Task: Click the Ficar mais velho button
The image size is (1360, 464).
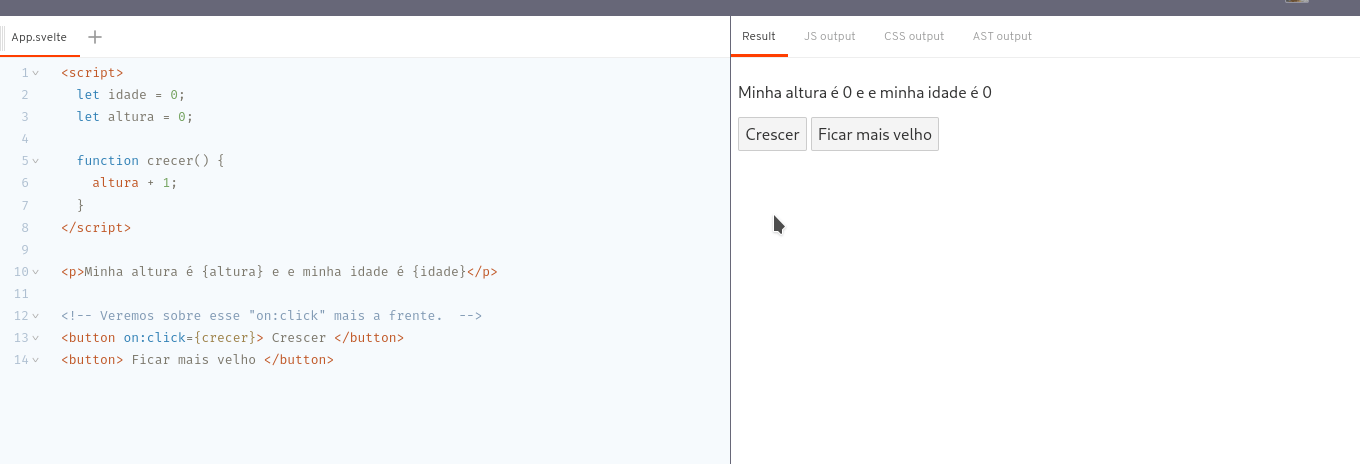Action: coord(875,134)
